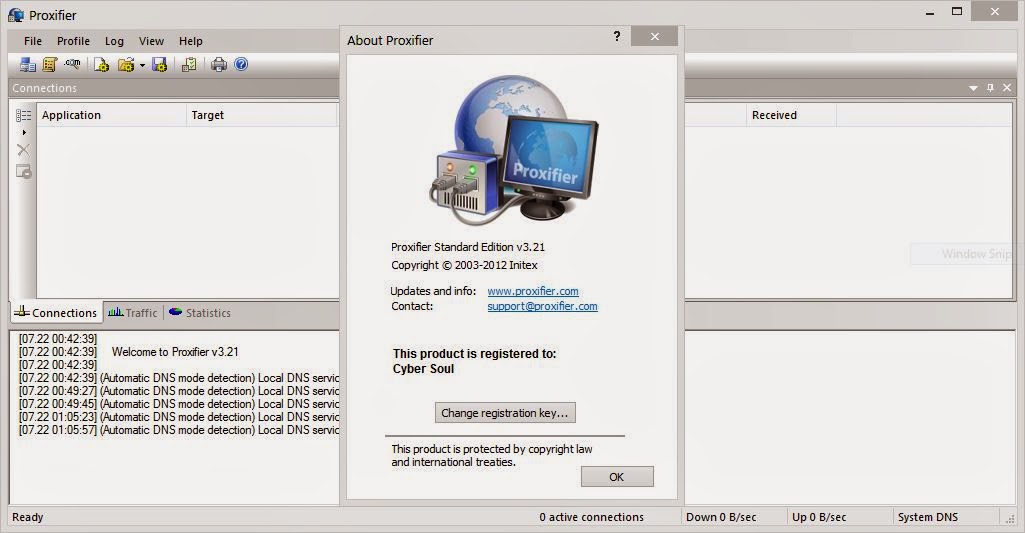Click open profile folder icon
This screenshot has width=1025, height=533.
[126, 64]
